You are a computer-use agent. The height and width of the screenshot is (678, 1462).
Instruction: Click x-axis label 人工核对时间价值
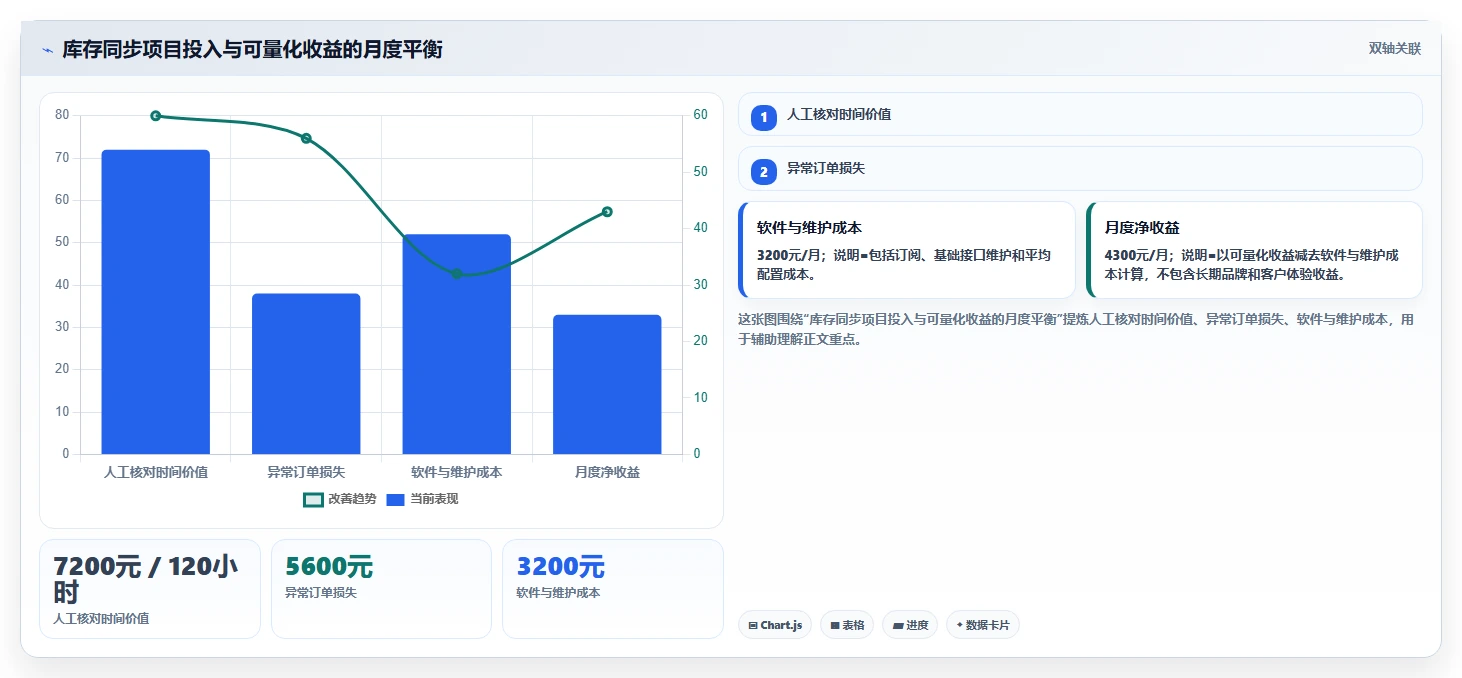coord(156,472)
